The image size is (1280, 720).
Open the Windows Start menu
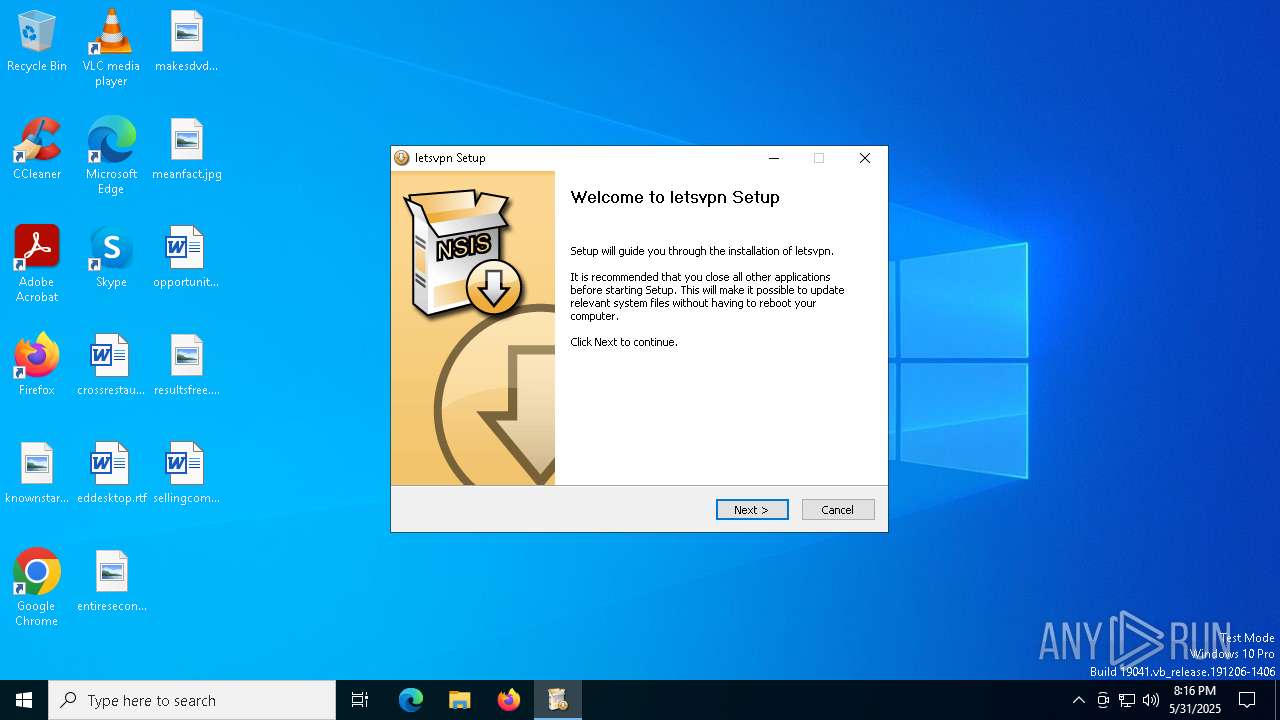pyautogui.click(x=24, y=700)
